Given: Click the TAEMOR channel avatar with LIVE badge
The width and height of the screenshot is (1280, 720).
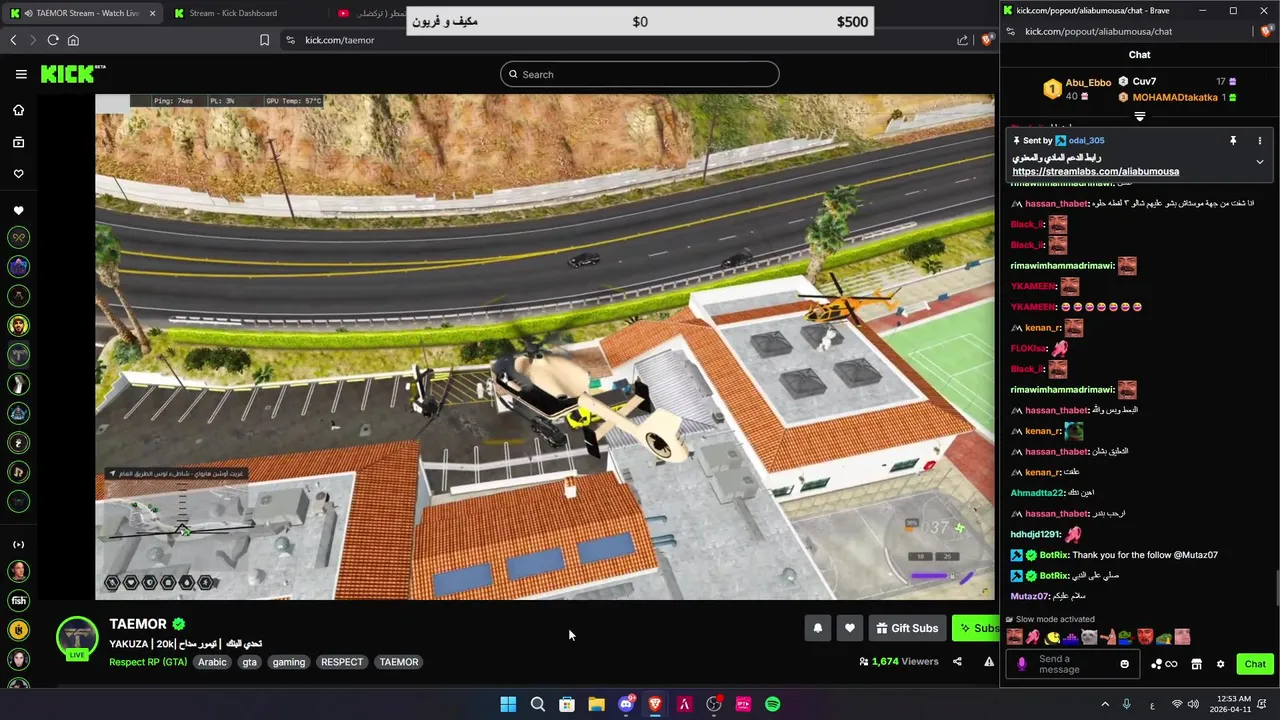Looking at the screenshot, I should point(77,639).
